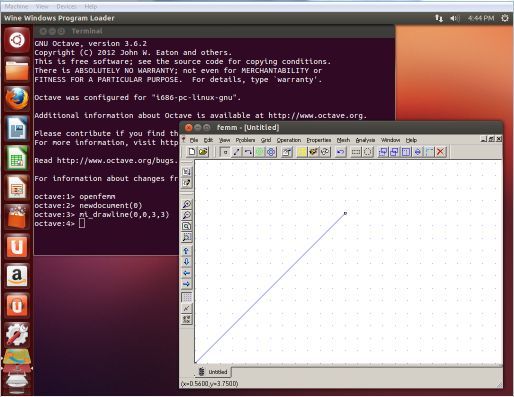Select the operate on line segments mode

click(x=237, y=152)
